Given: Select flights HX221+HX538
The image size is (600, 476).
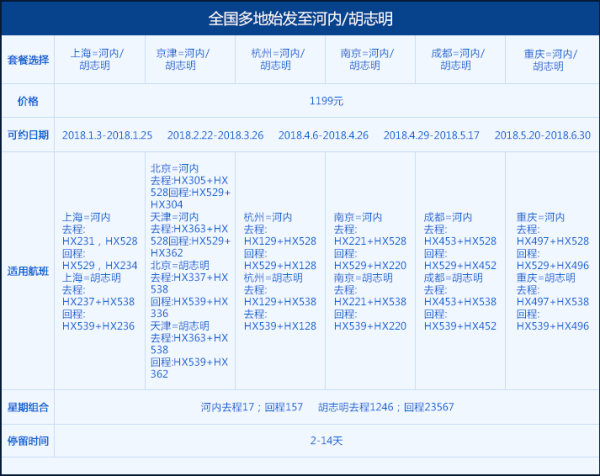Looking at the screenshot, I should (x=370, y=302).
